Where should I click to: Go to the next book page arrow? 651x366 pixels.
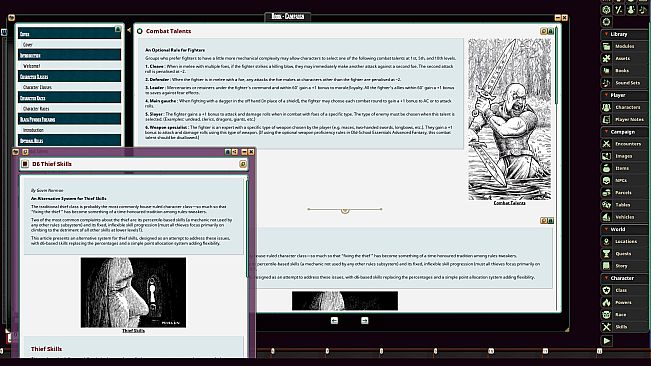click(365, 320)
